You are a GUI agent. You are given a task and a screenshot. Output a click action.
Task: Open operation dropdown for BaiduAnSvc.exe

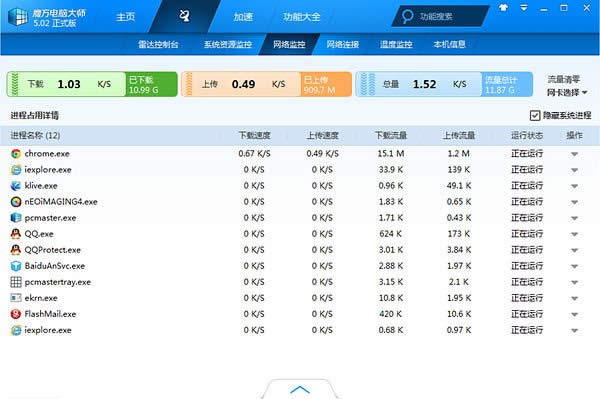pyautogui.click(x=574, y=267)
